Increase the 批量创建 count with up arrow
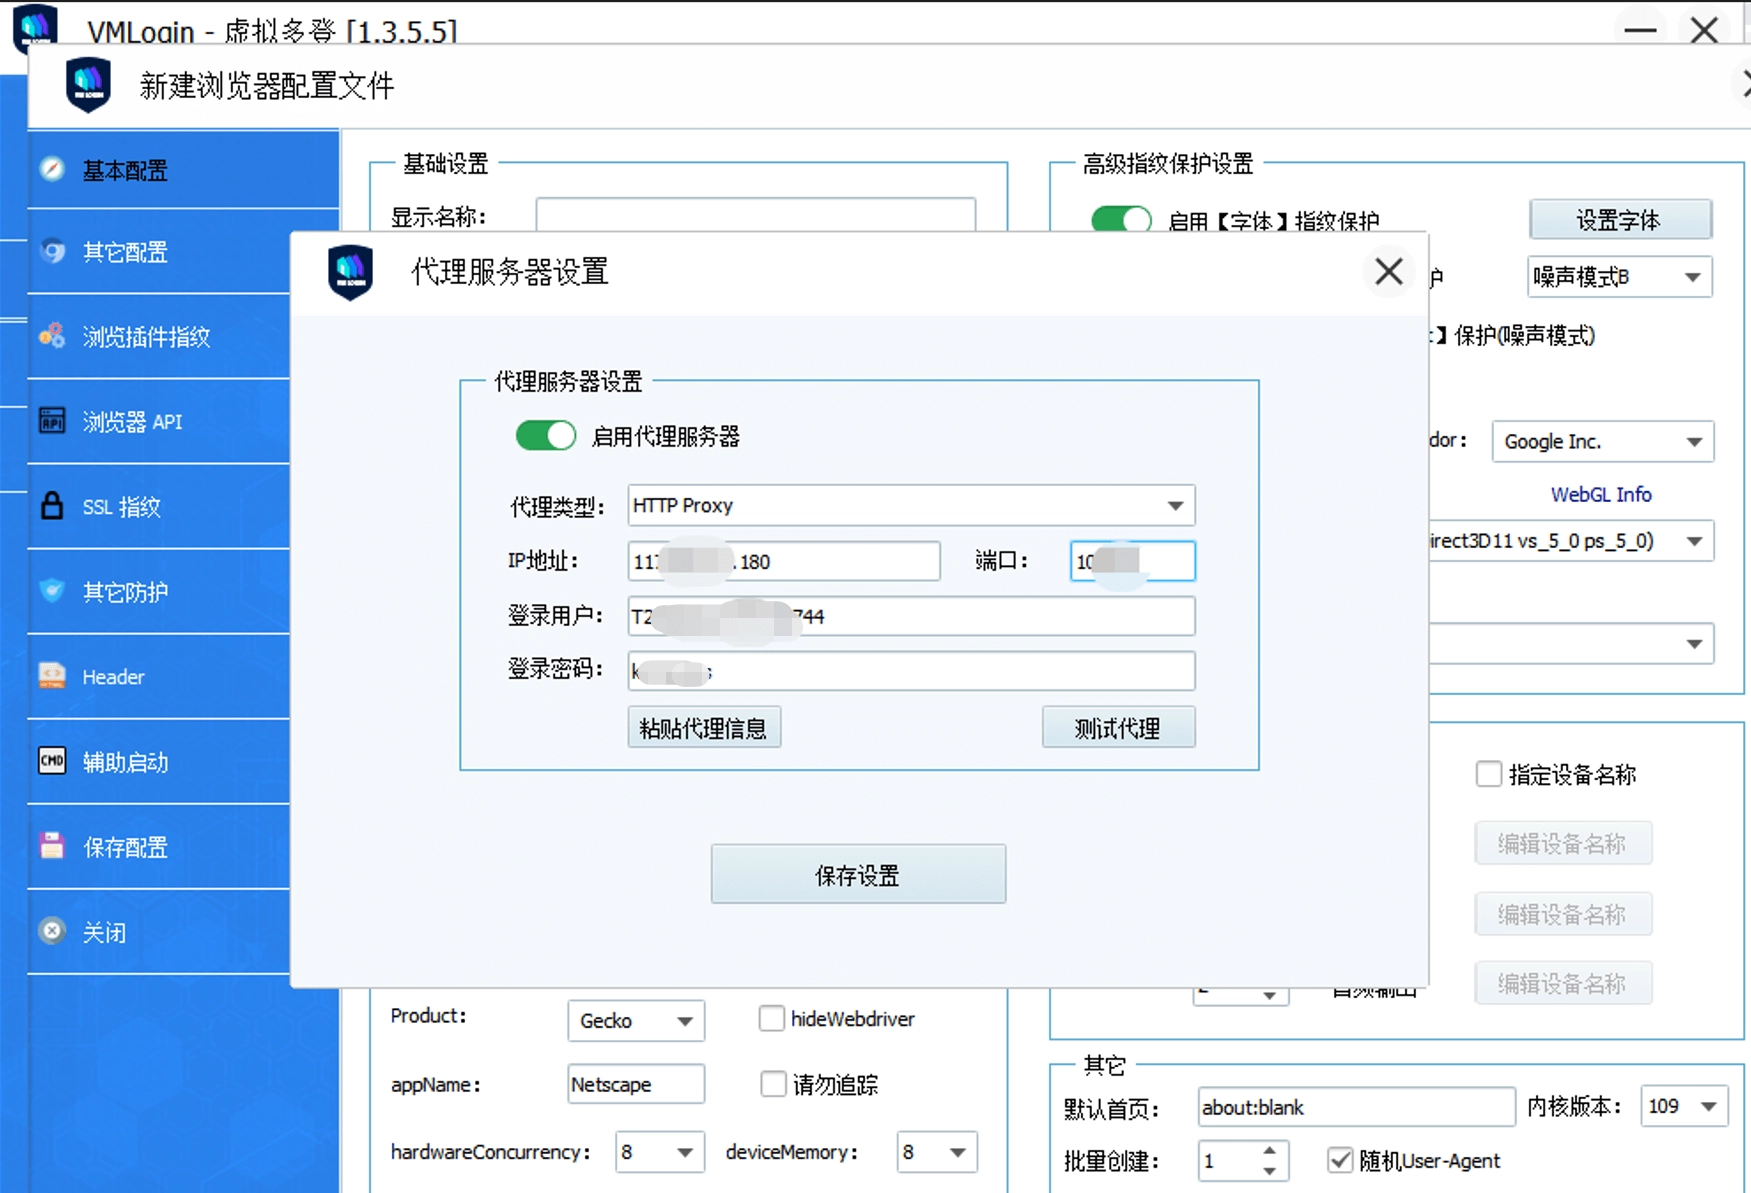 coord(1269,1151)
